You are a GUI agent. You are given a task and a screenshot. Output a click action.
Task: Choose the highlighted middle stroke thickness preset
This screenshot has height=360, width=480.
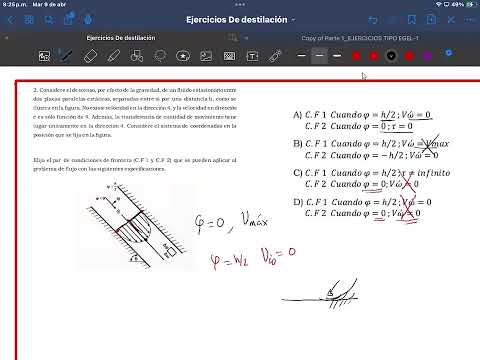(319, 56)
